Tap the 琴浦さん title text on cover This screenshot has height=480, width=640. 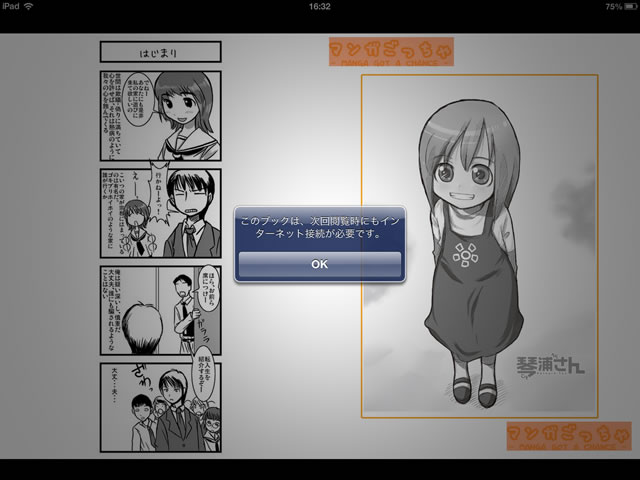point(551,366)
